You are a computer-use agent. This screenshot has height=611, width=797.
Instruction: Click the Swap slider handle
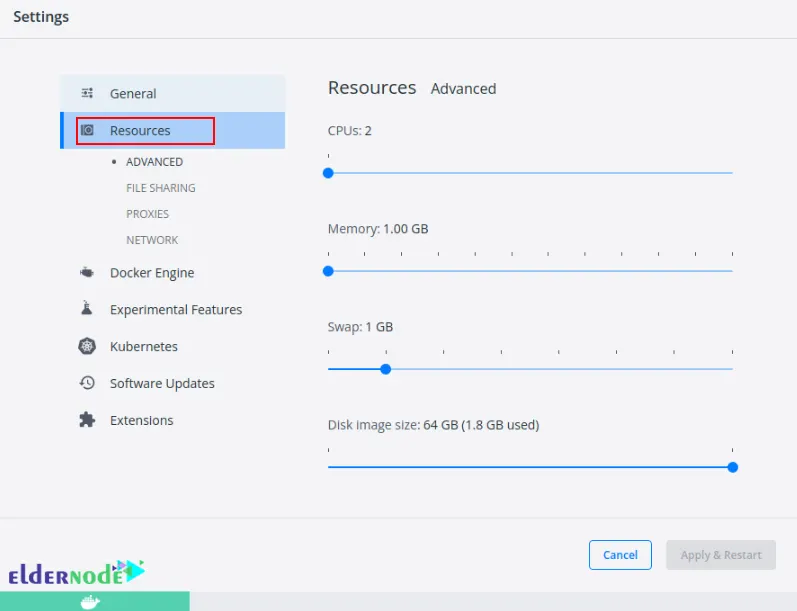click(386, 370)
